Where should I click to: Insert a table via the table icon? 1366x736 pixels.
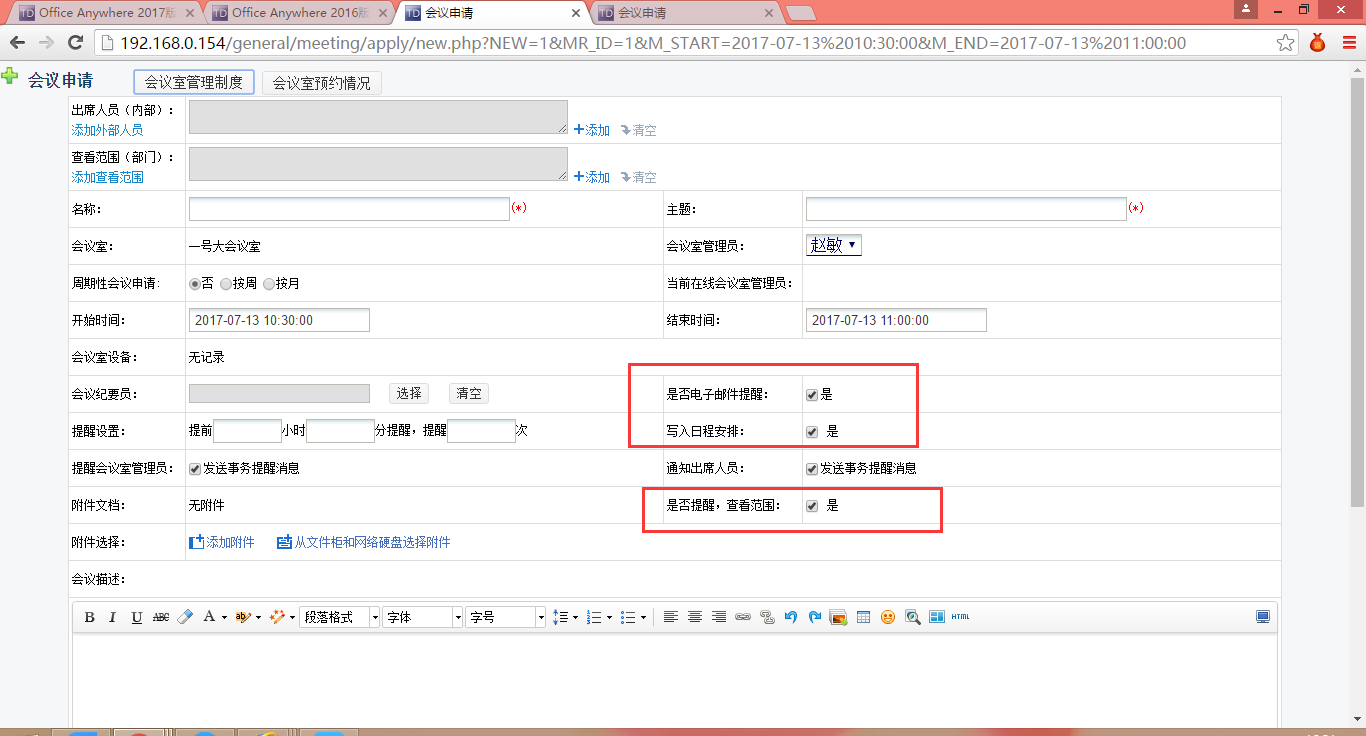pyautogui.click(x=864, y=617)
